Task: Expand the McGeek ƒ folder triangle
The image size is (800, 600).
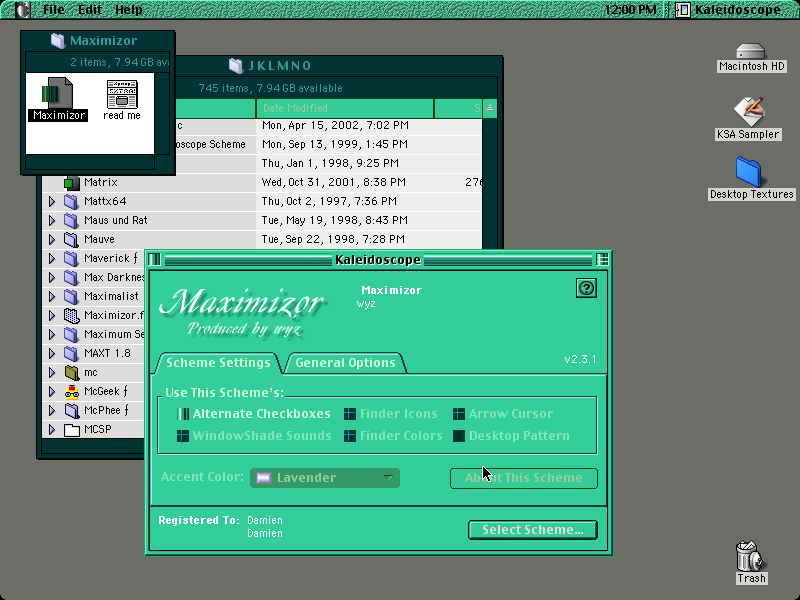Action: (x=52, y=391)
